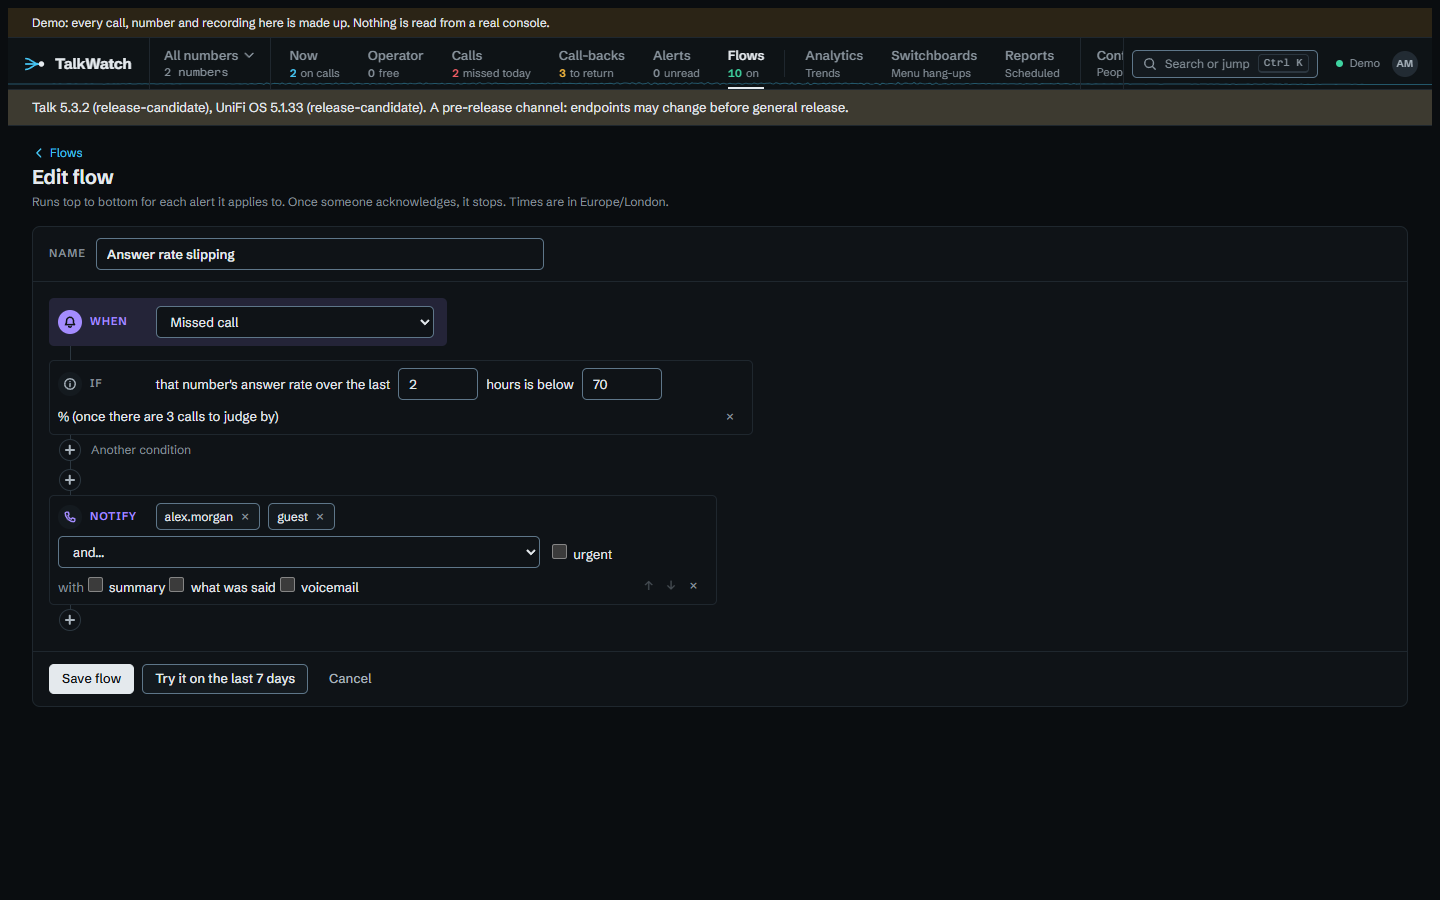This screenshot has height=900, width=1440.
Task: Click the hours input showing 2
Action: (438, 384)
